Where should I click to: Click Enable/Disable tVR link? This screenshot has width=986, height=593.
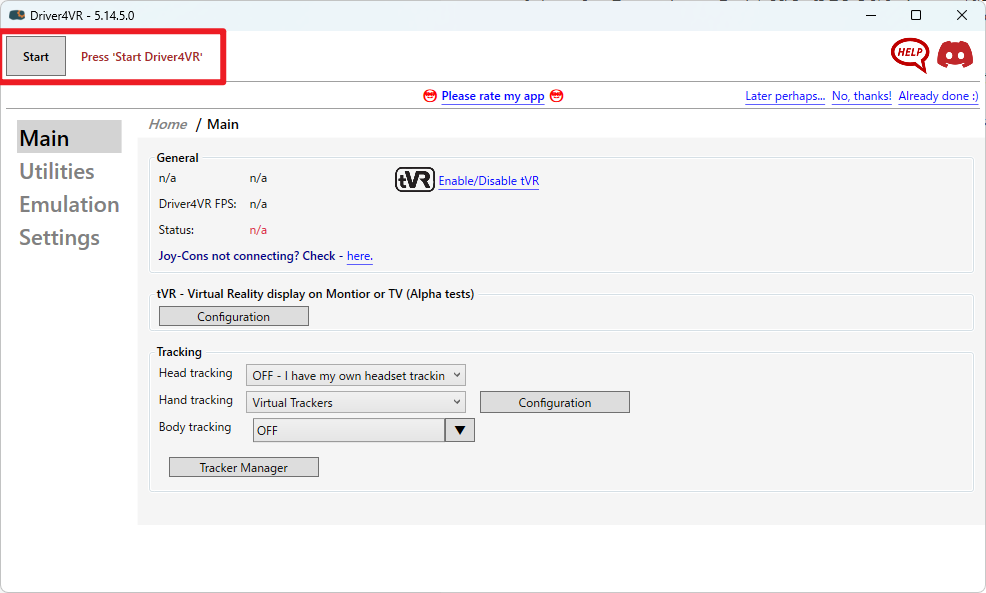point(489,181)
